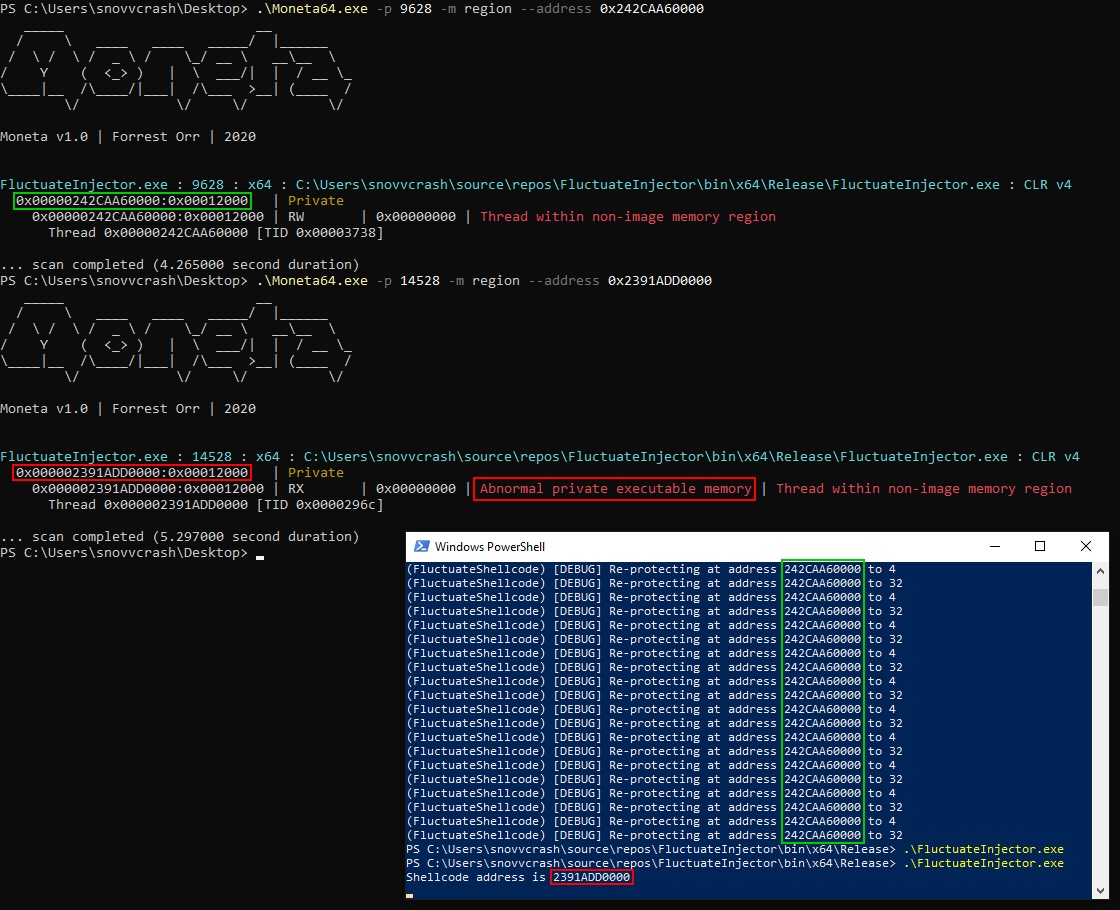This screenshot has width=1120, height=910.
Task: Close the Windows PowerShell window
Action: pyautogui.click(x=1086, y=546)
